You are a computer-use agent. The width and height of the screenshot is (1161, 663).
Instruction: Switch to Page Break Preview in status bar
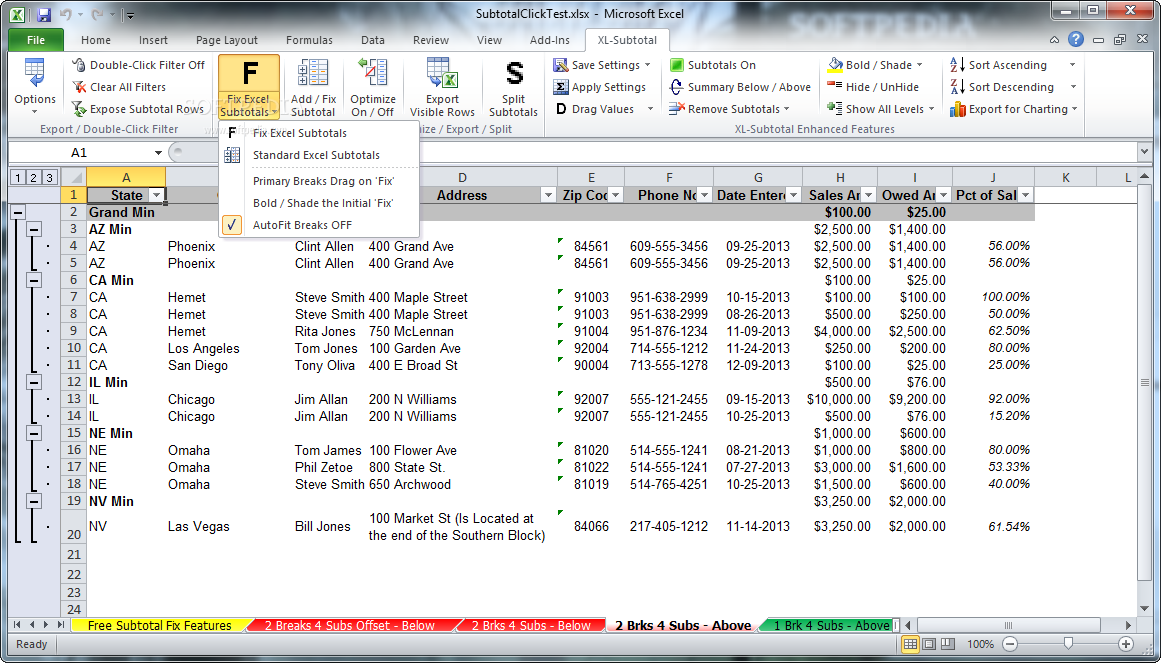pos(947,644)
